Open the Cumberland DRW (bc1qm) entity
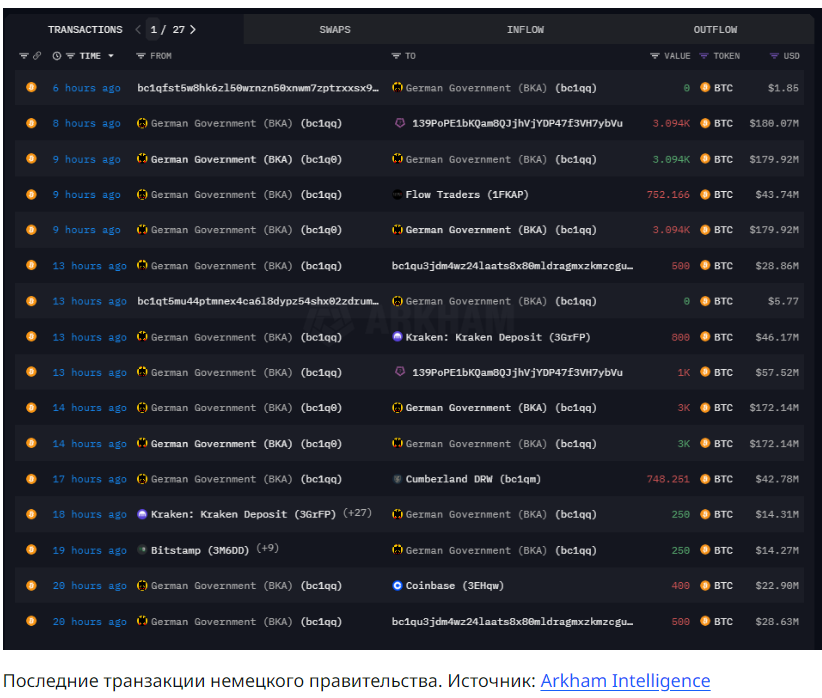 473,479
